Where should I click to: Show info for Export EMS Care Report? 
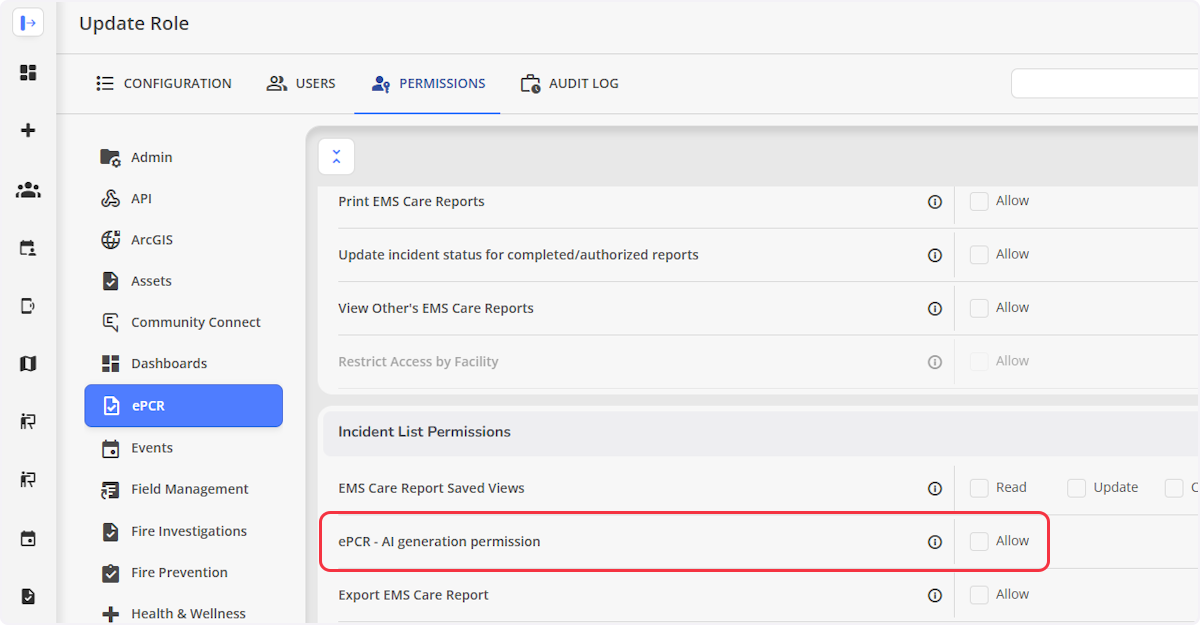935,595
